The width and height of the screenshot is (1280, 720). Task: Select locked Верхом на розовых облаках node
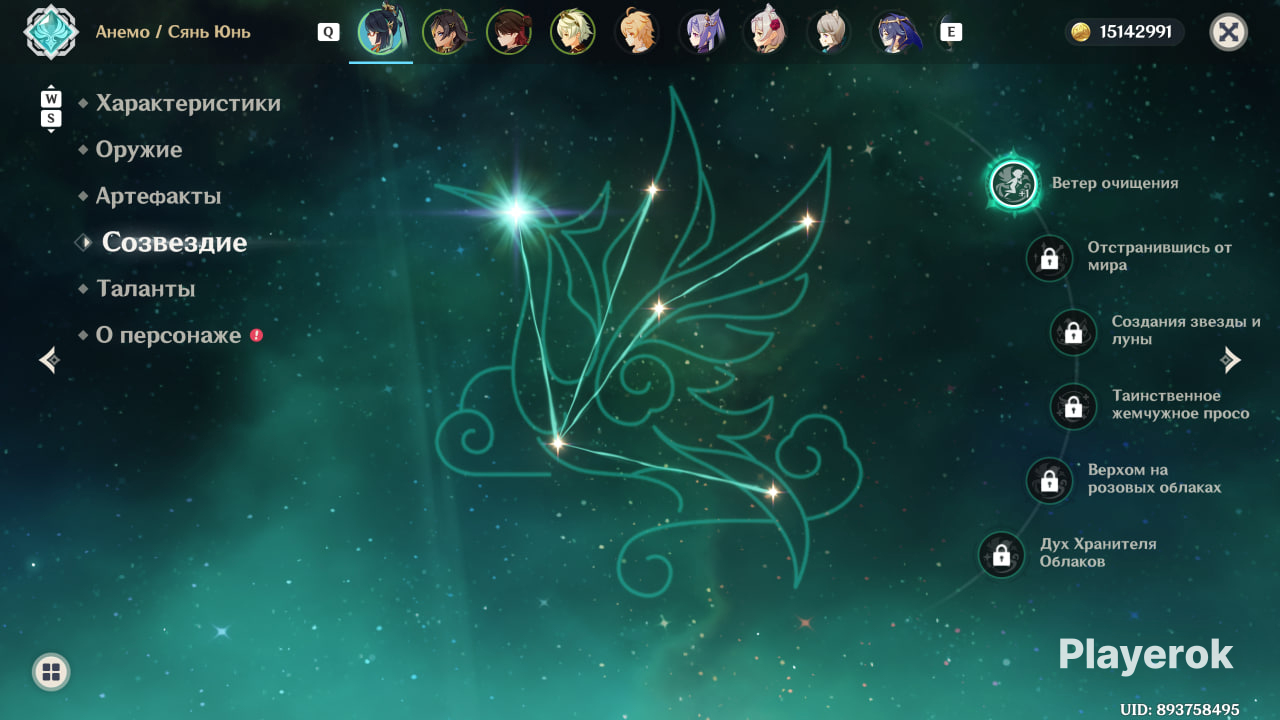pyautogui.click(x=1049, y=480)
